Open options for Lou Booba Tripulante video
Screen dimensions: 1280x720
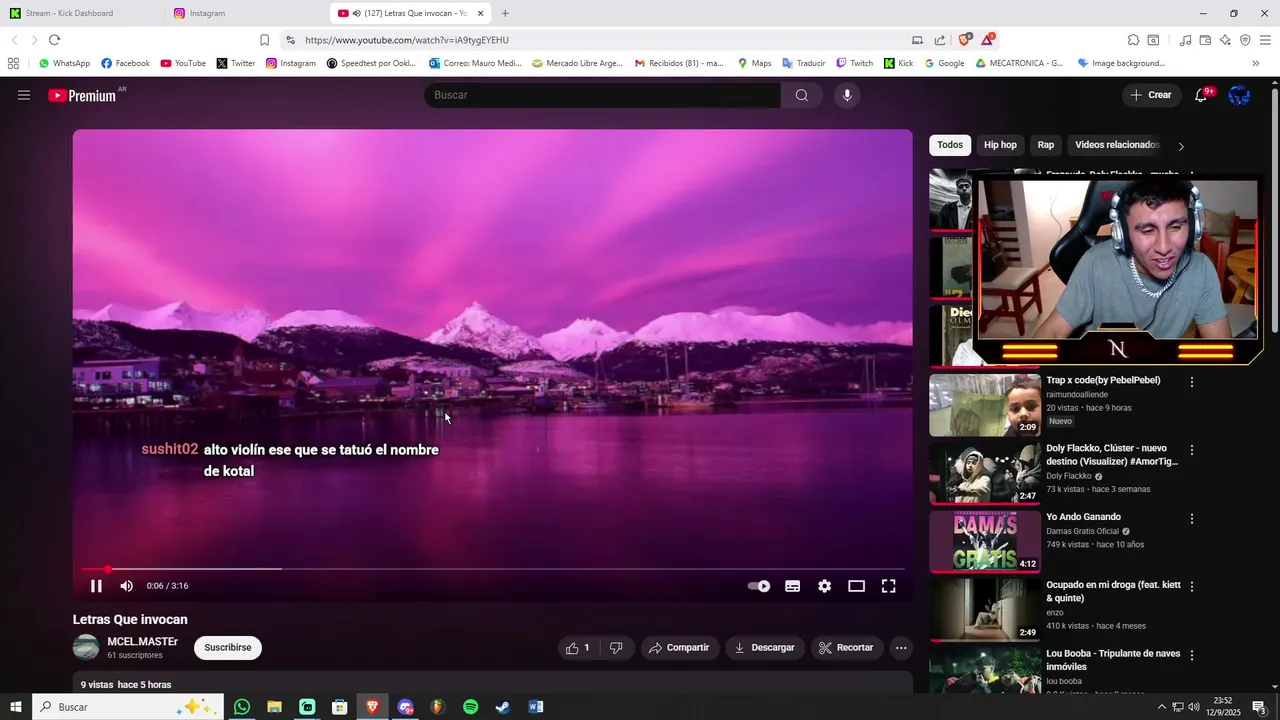click(x=1191, y=655)
